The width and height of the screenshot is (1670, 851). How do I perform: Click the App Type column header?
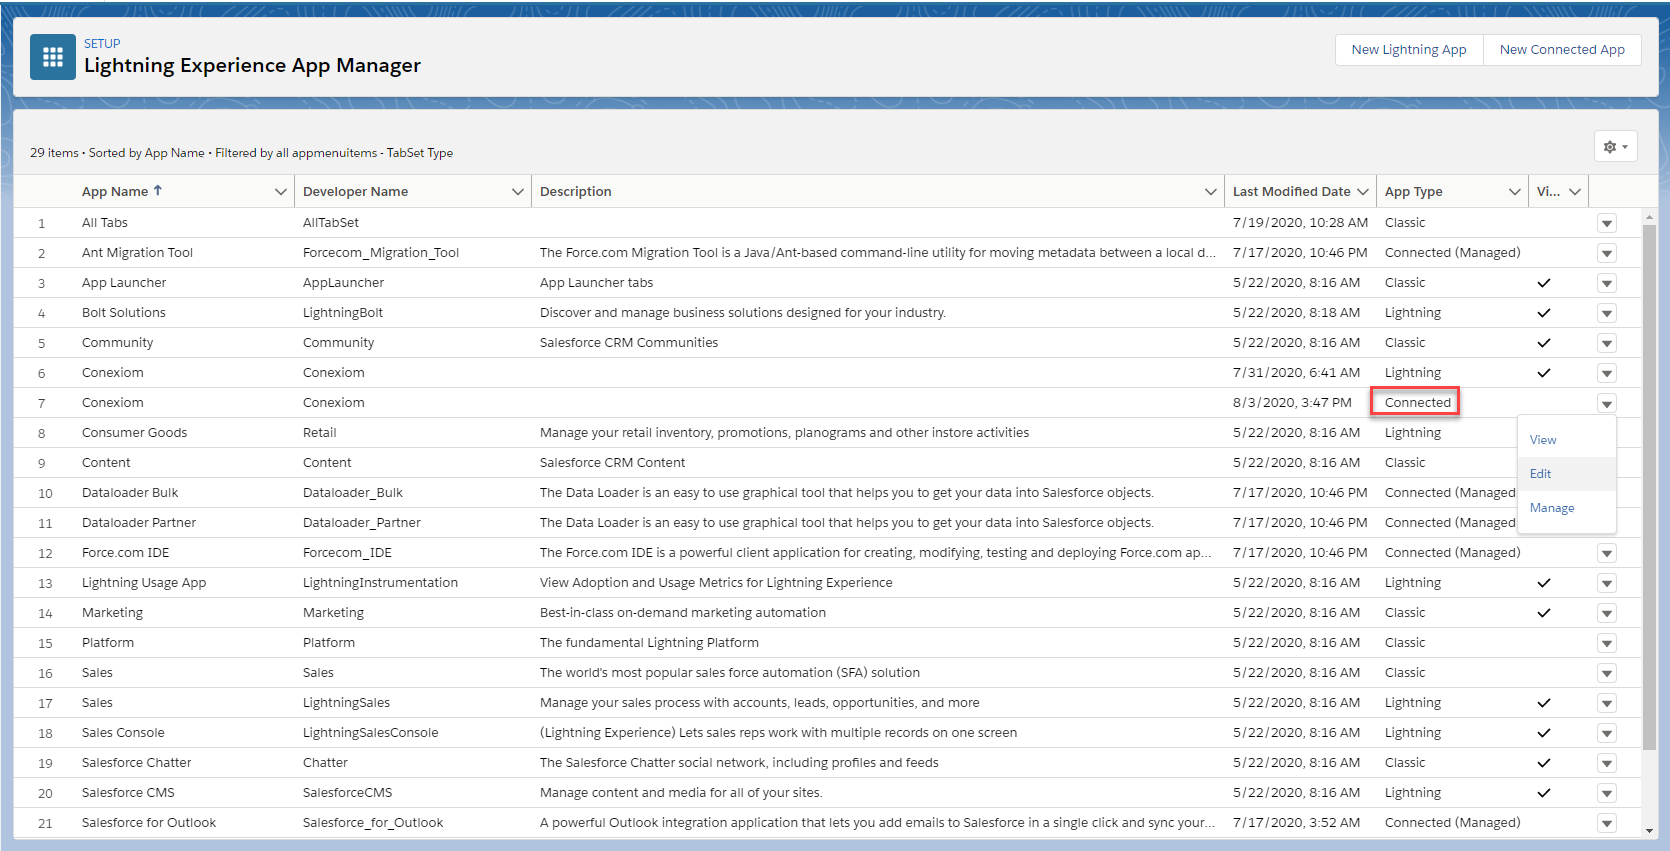point(1413,192)
